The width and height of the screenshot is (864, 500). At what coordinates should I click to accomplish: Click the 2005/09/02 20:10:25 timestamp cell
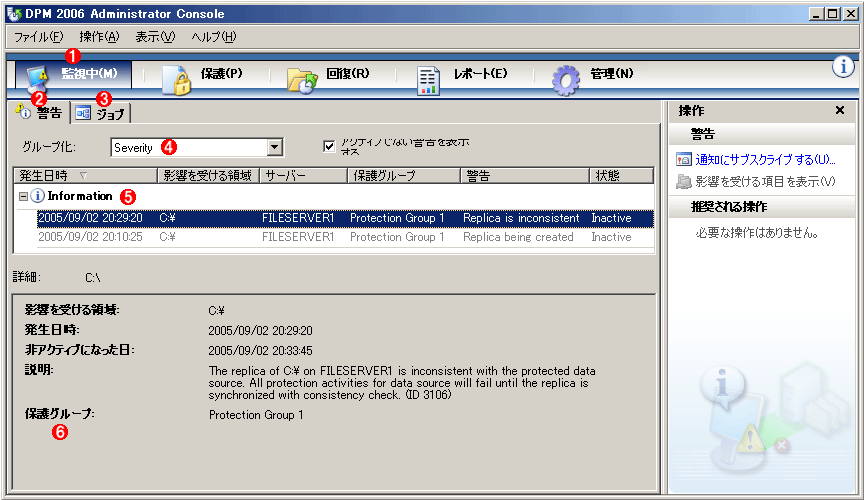point(90,237)
